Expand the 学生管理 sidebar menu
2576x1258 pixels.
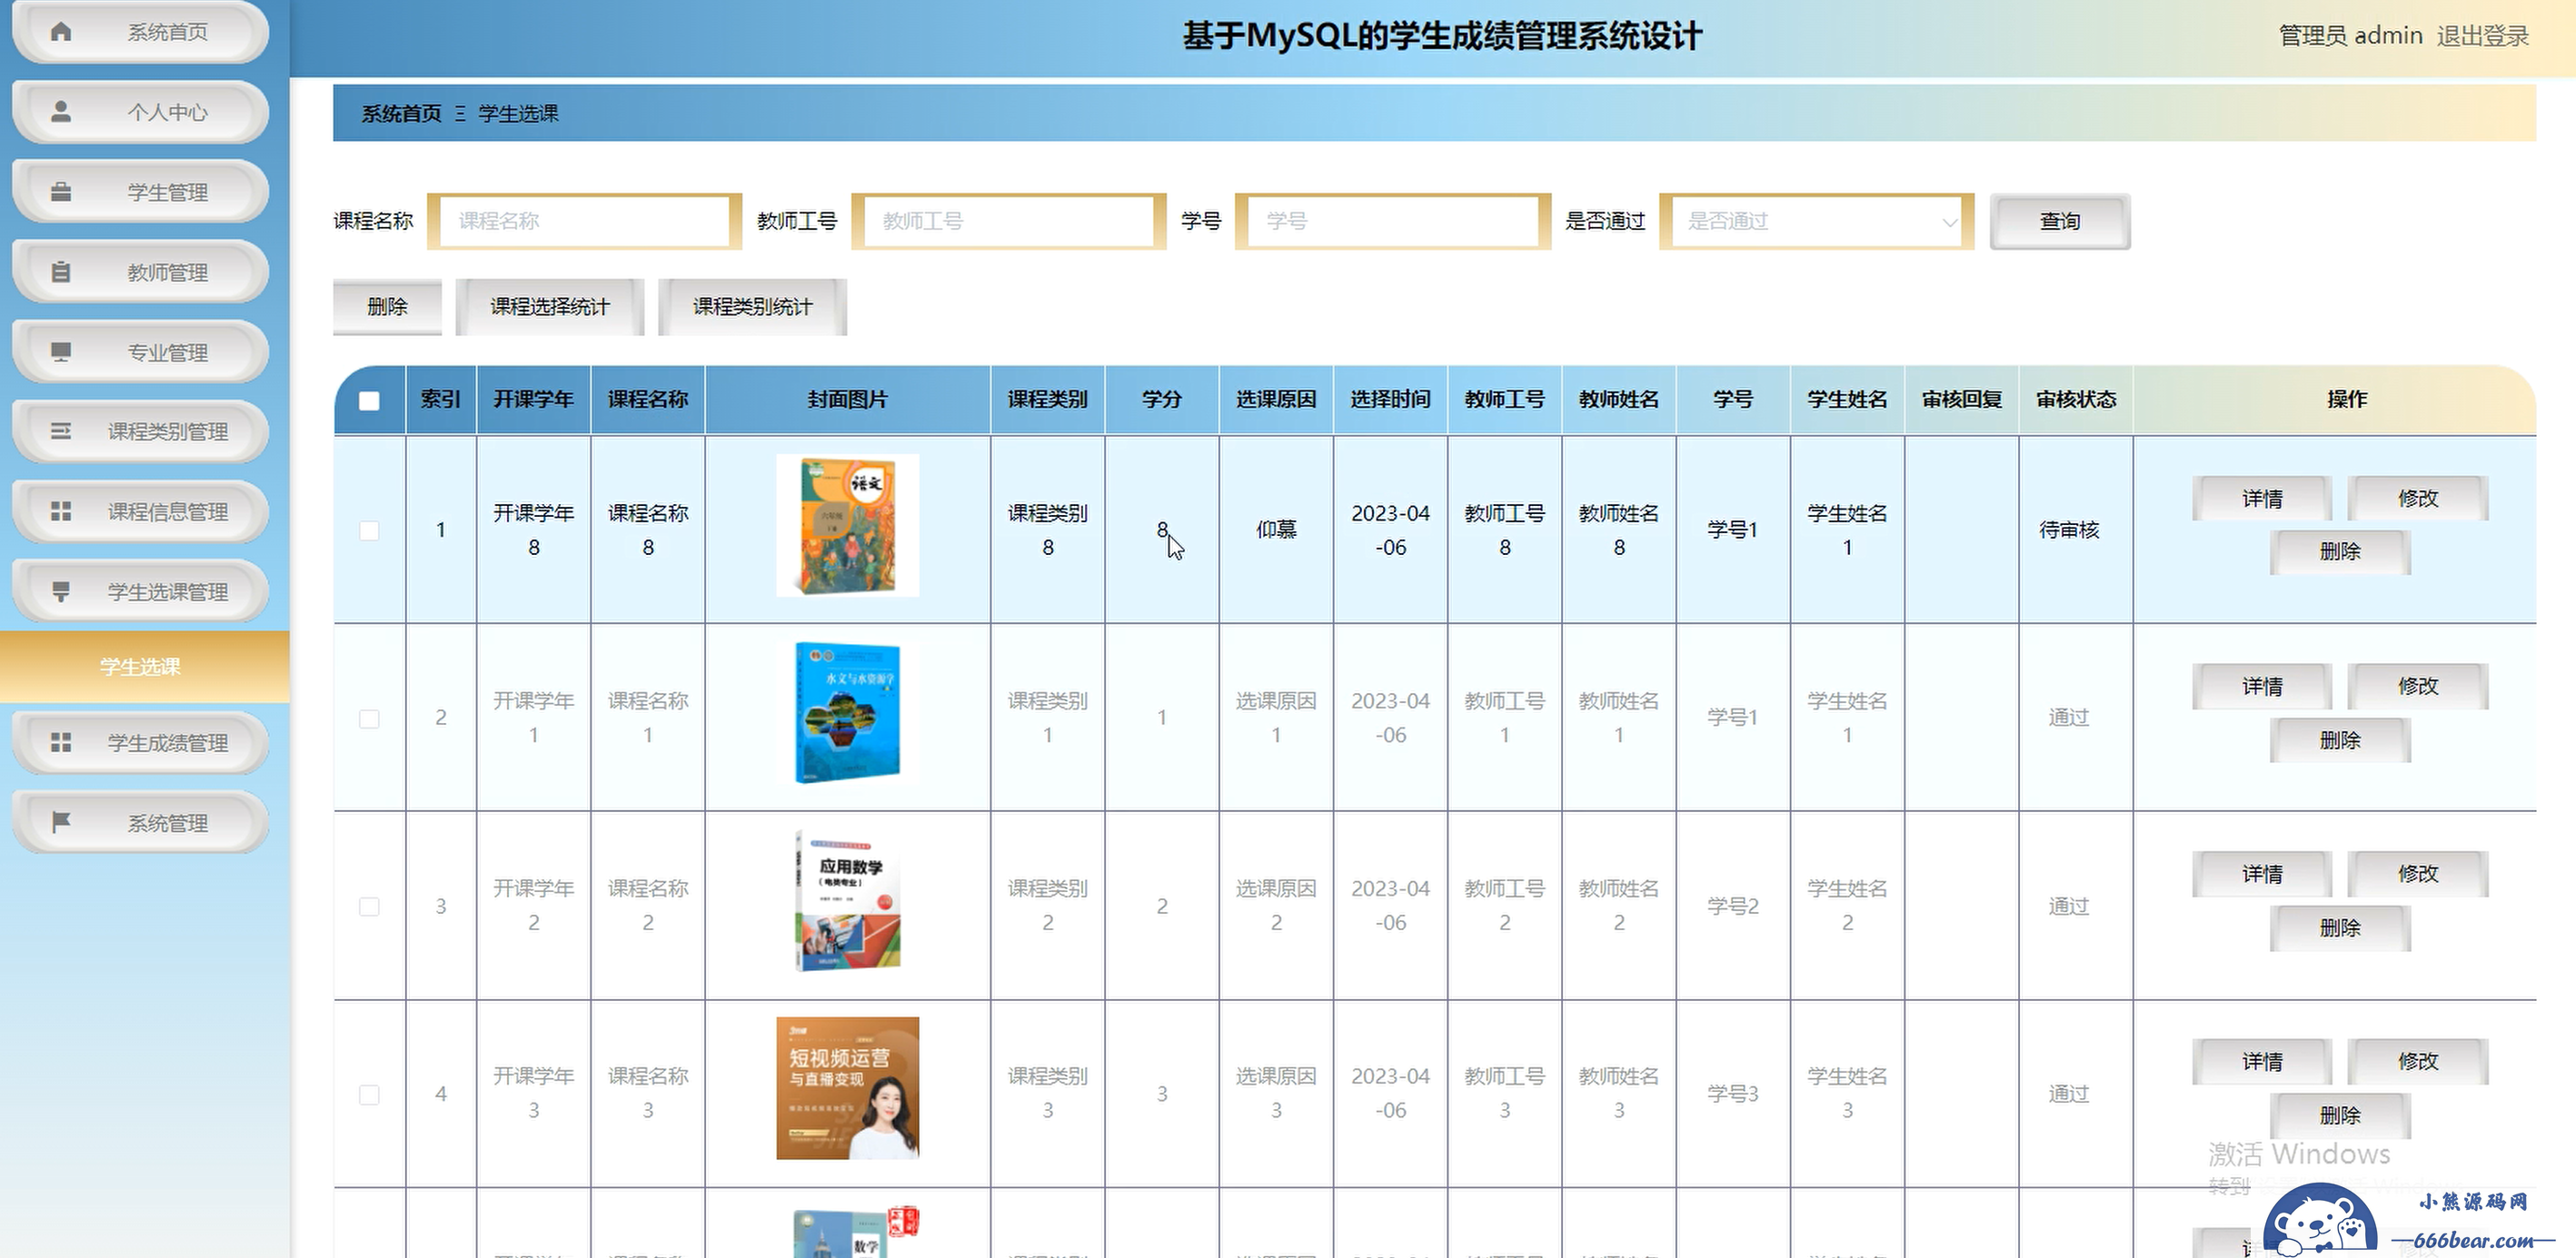pos(140,191)
